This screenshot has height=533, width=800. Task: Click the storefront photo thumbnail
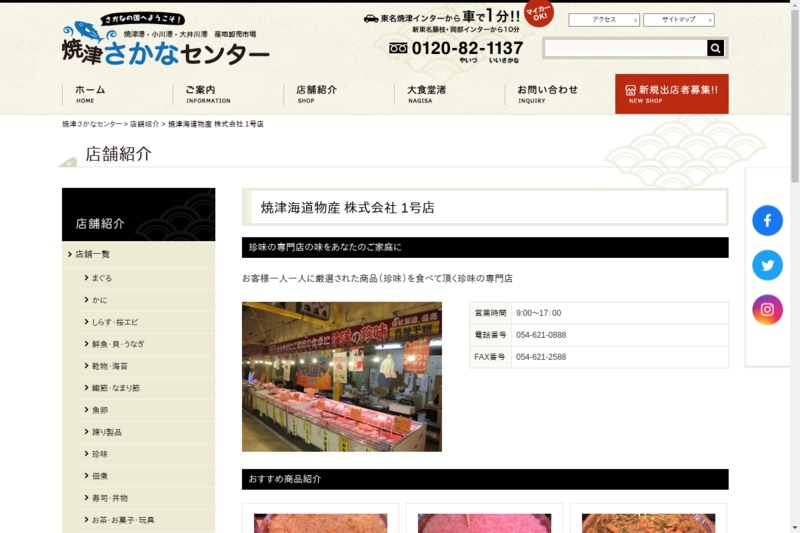coord(341,377)
